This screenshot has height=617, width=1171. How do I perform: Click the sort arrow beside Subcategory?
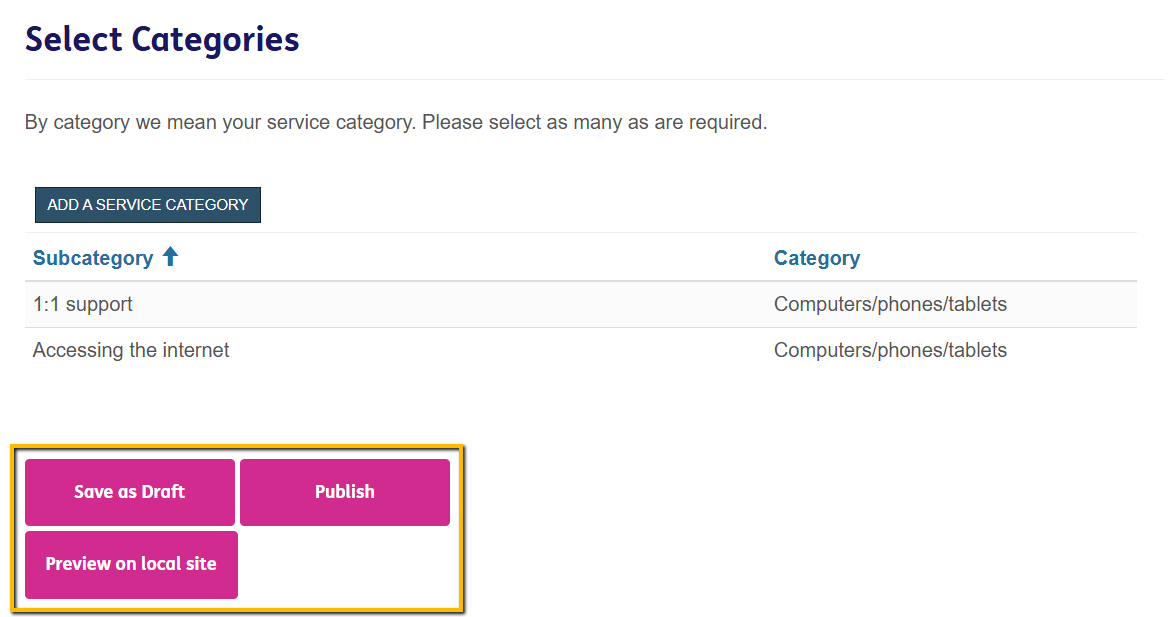click(x=170, y=257)
